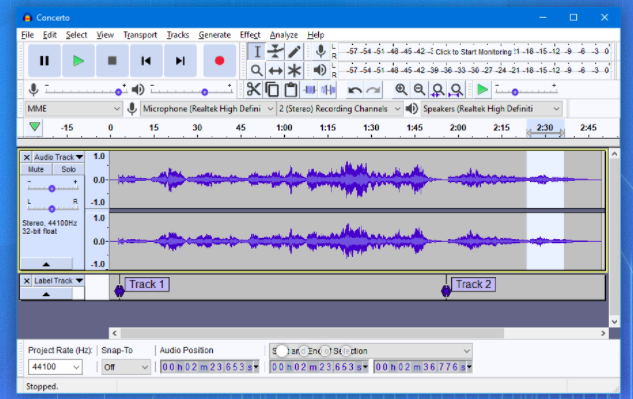Zoom in with the plus magnifier
Screen dimensions: 633x399
401,90
